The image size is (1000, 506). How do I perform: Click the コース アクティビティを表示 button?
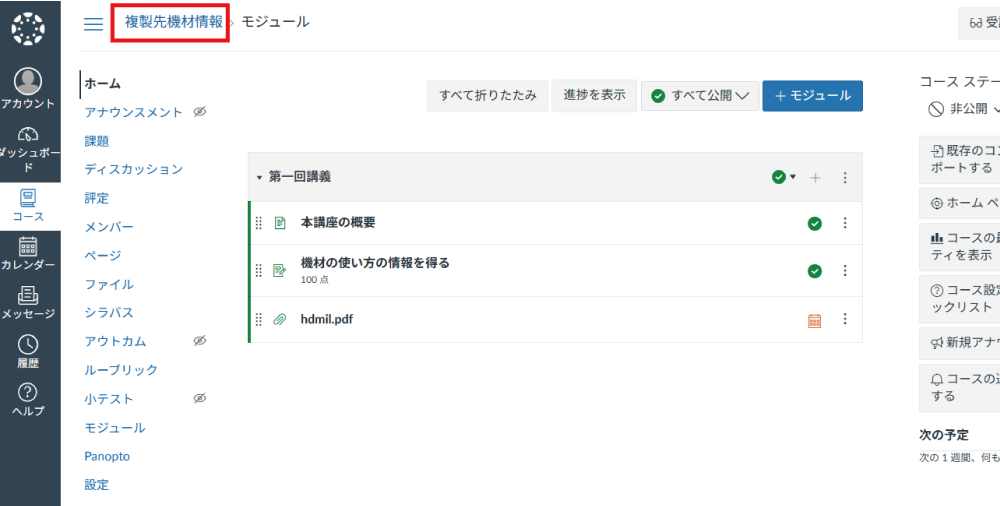point(960,246)
